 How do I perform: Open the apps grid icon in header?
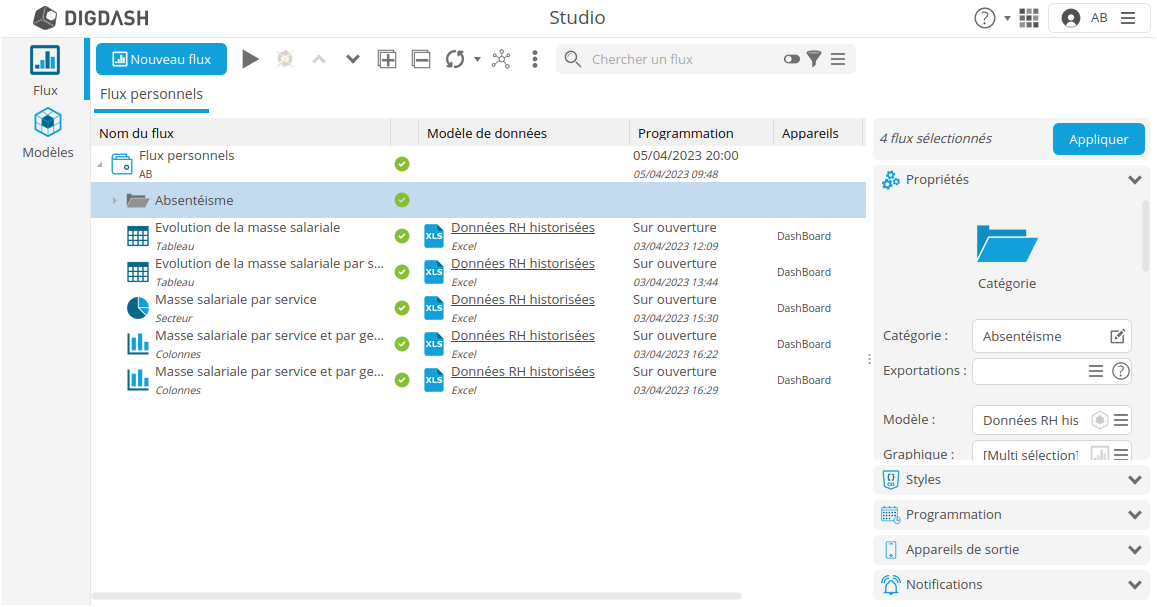coord(1029,18)
